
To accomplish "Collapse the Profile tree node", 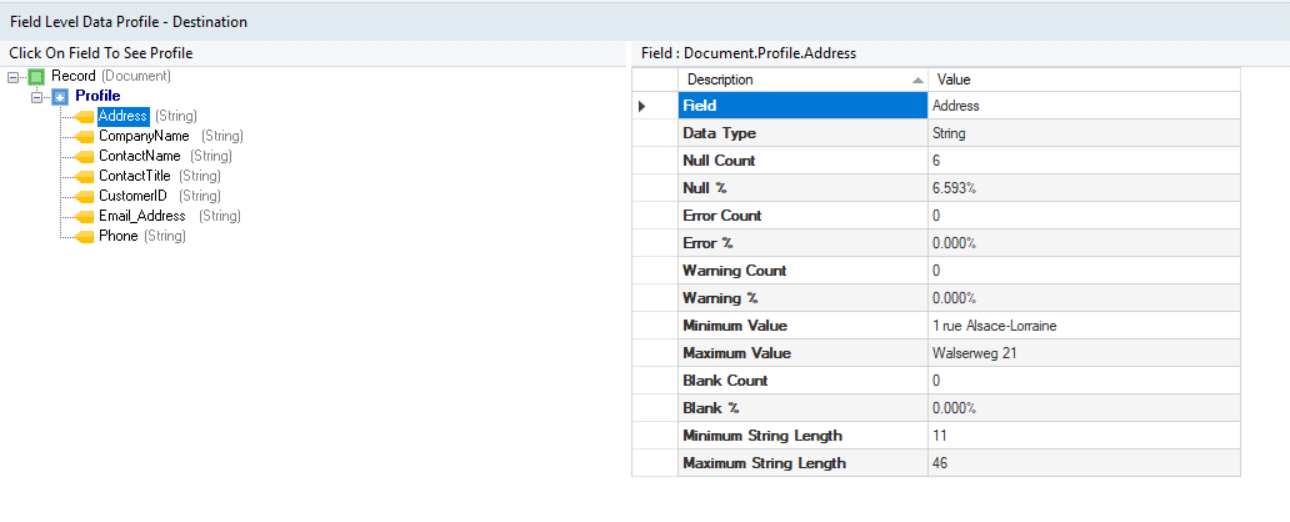I will coord(37,97).
